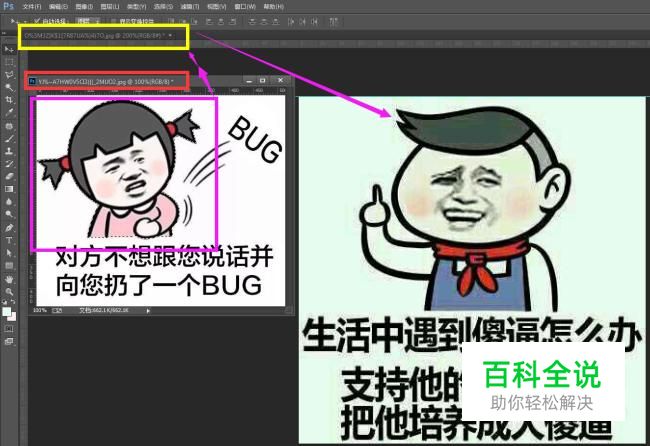The height and width of the screenshot is (446, 650).
Task: Change the screen mode
Action: point(9,342)
